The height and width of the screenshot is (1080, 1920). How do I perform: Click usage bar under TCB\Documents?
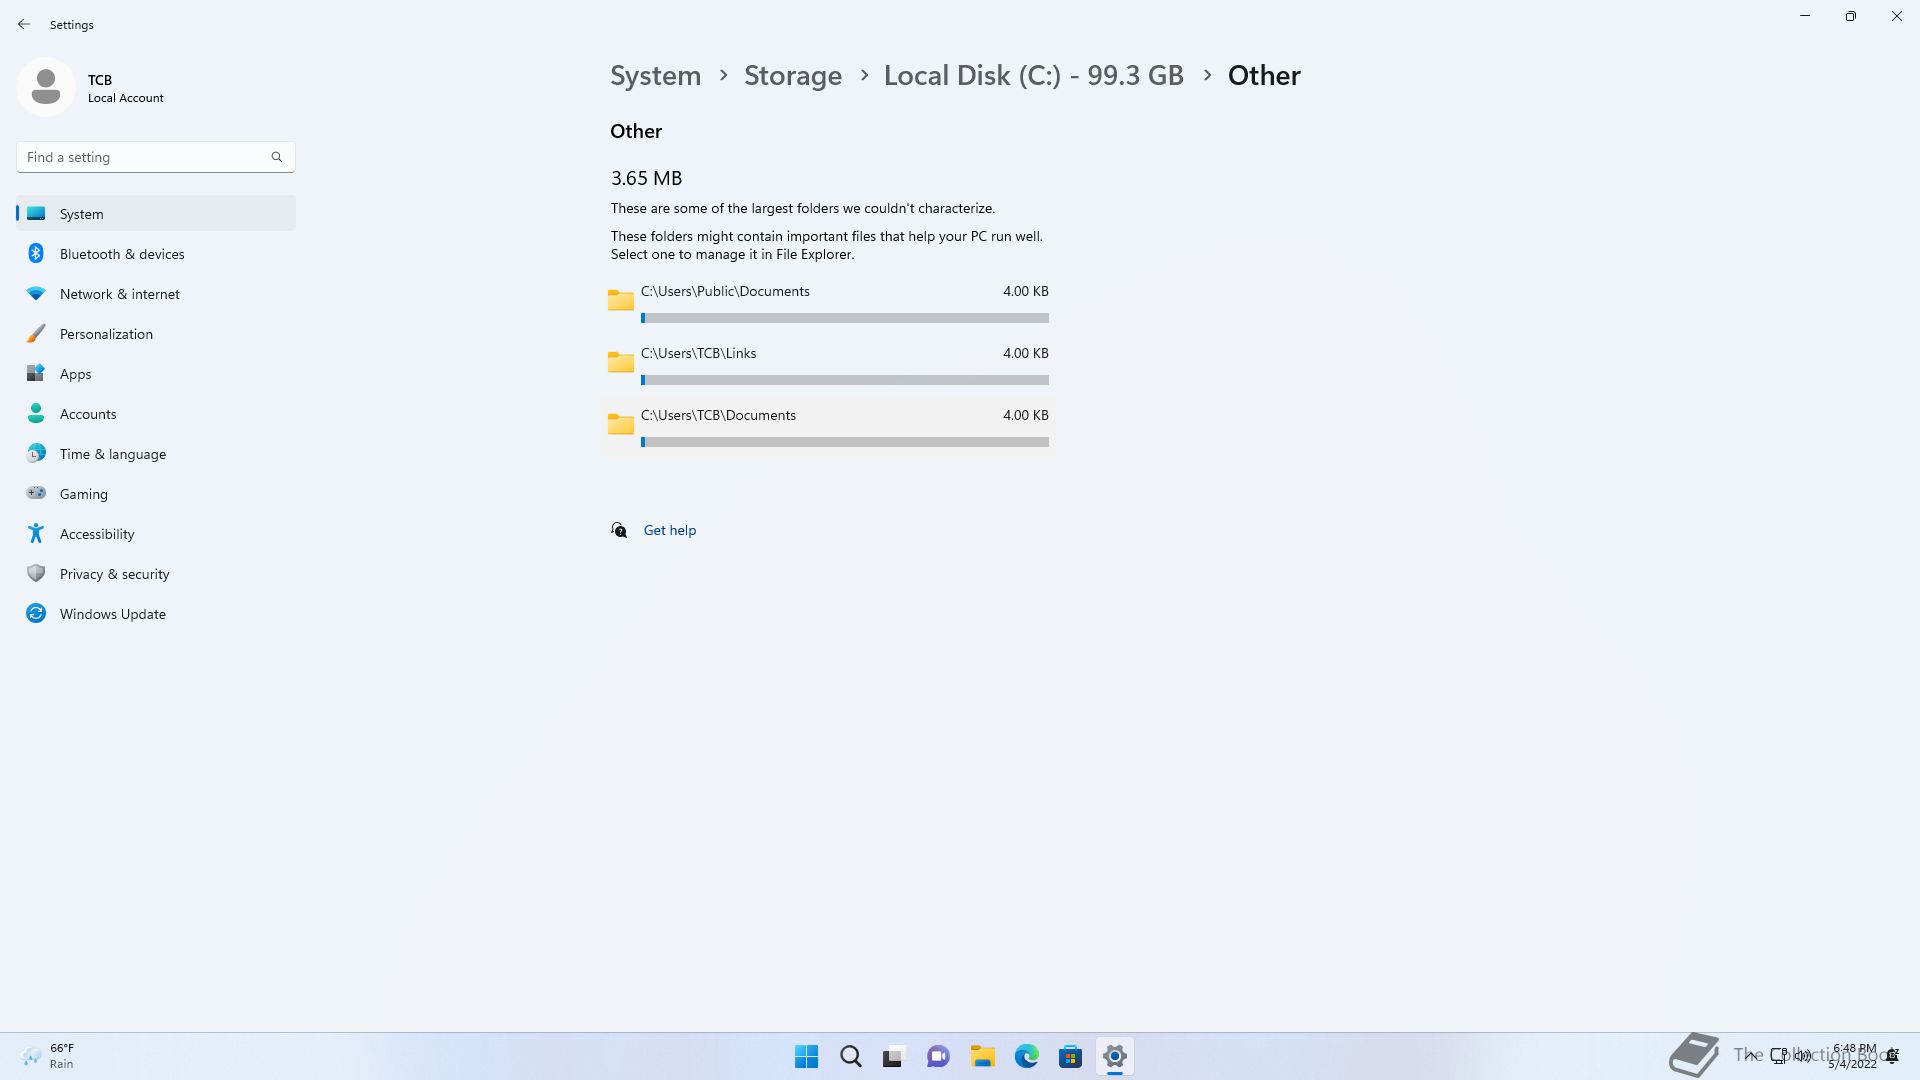coord(845,442)
